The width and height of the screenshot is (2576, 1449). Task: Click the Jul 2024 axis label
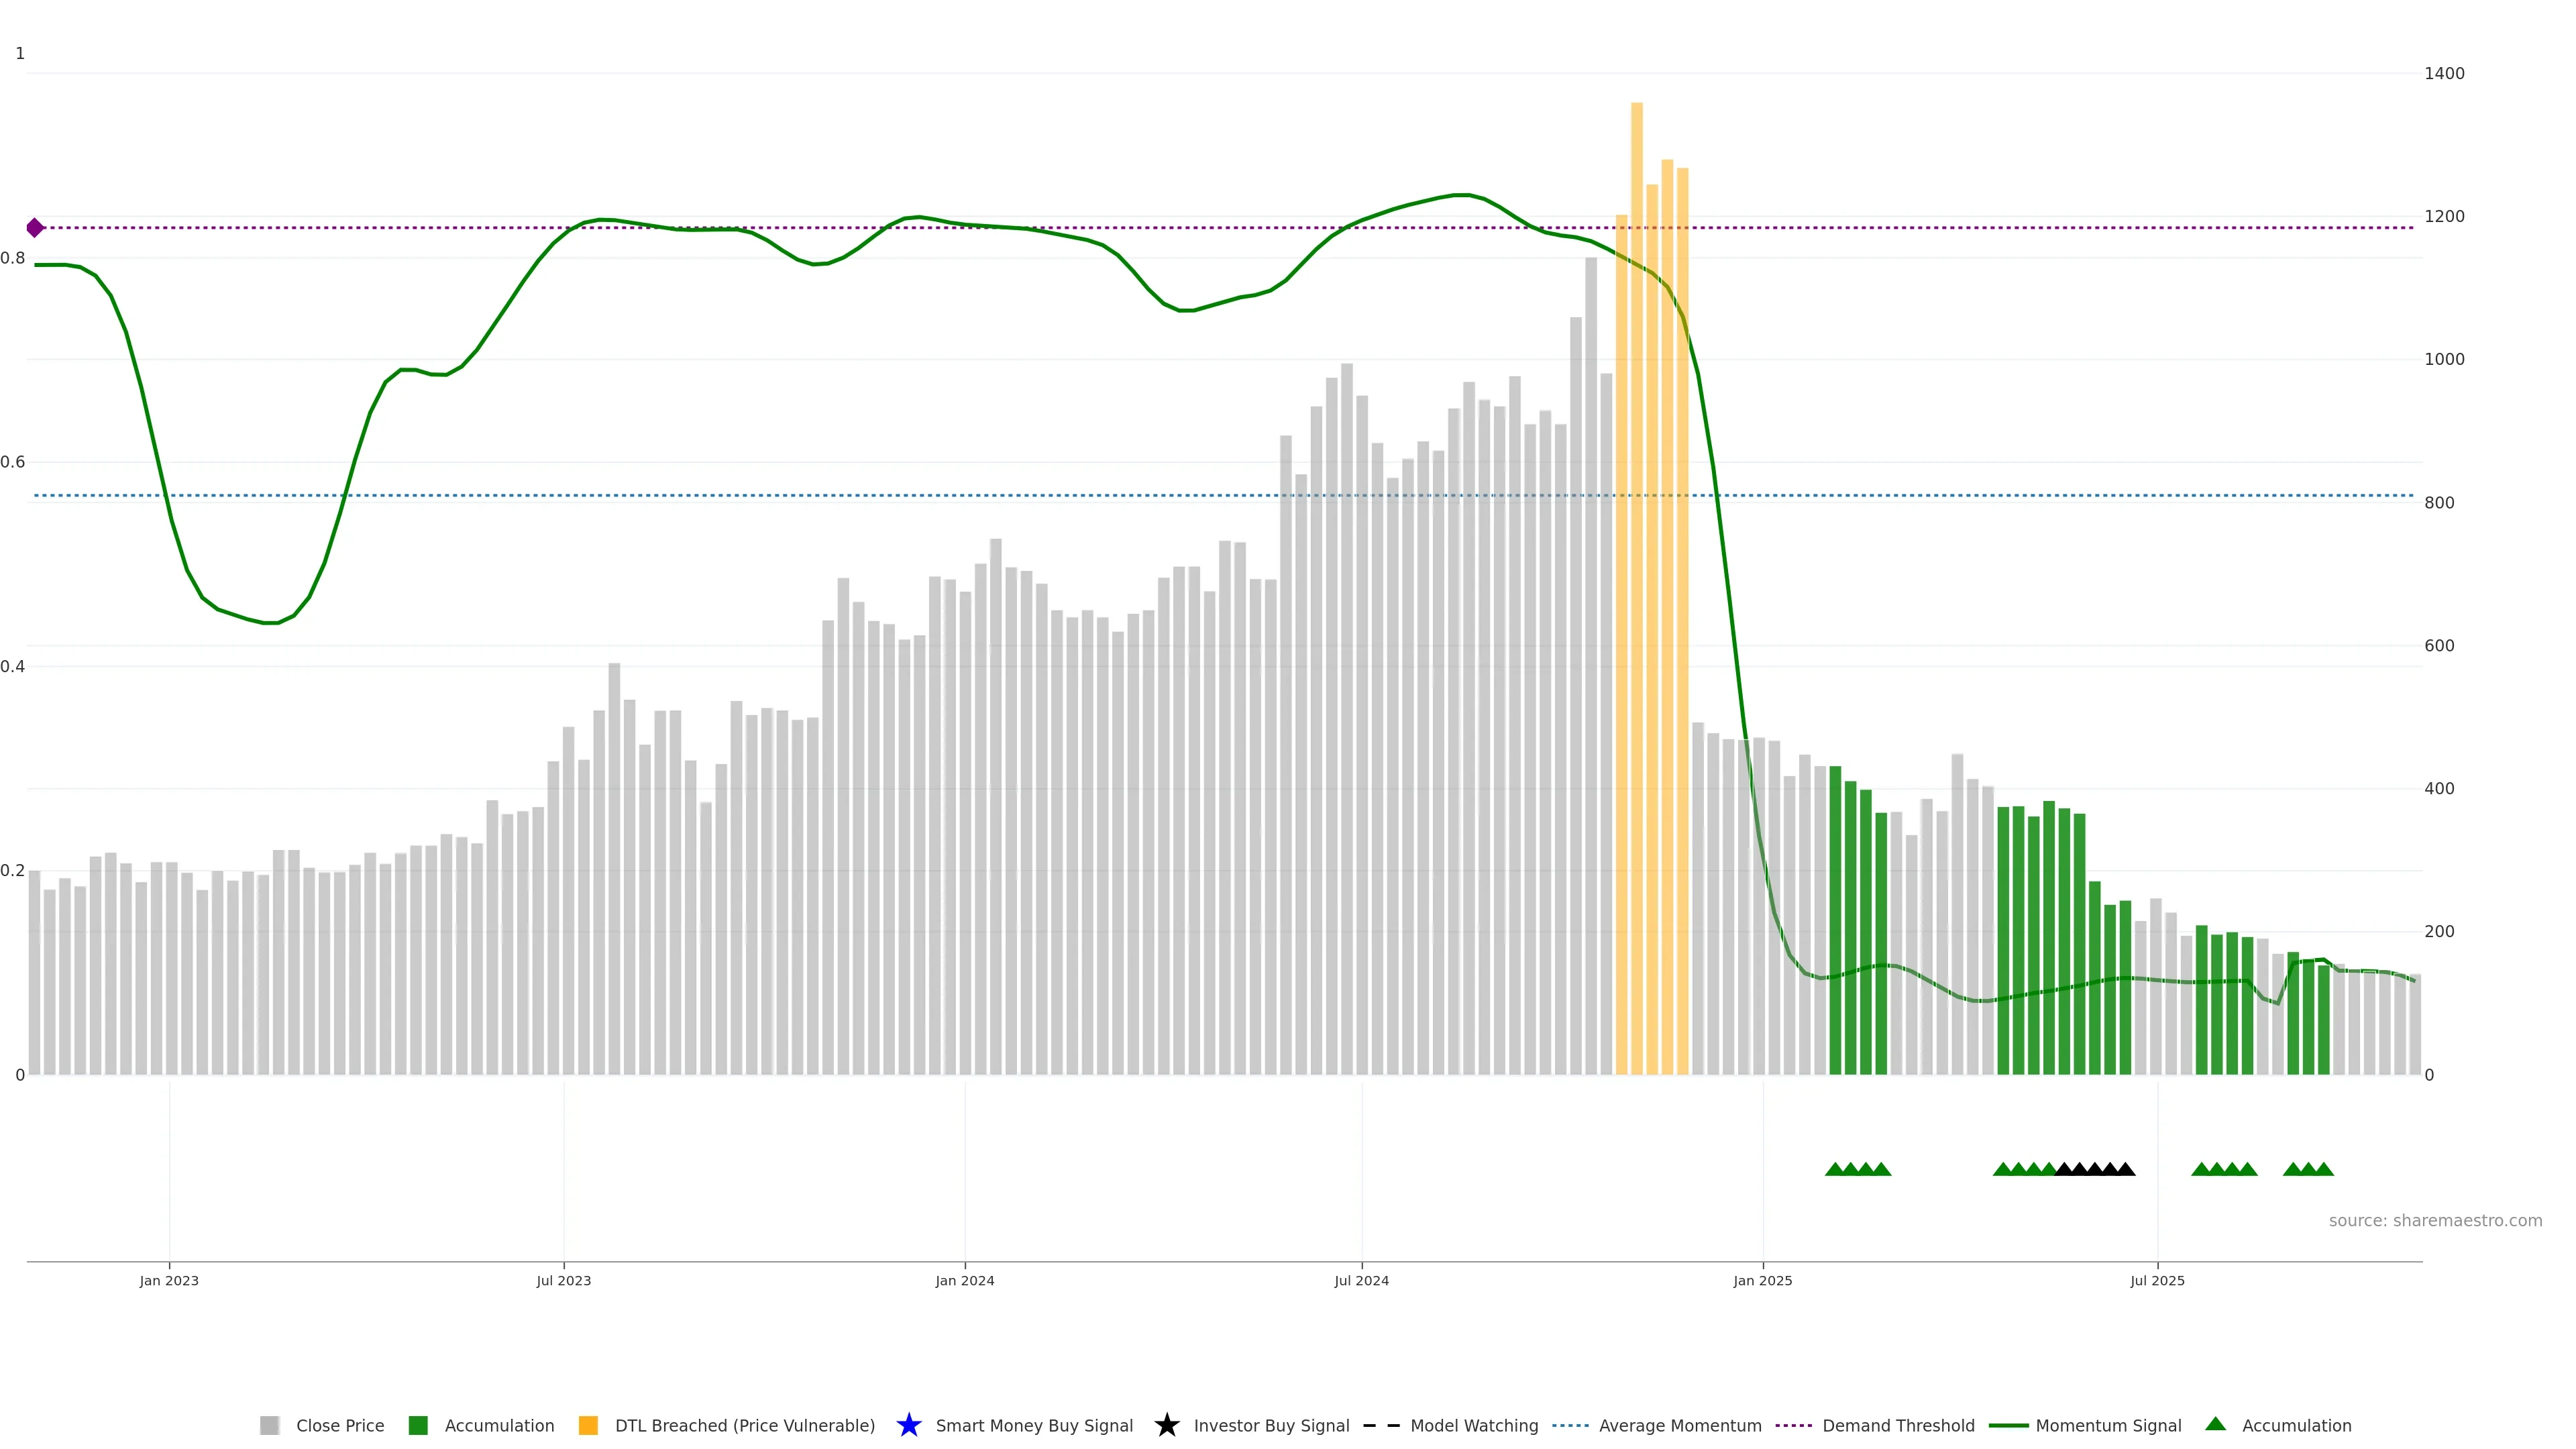tap(1361, 1280)
